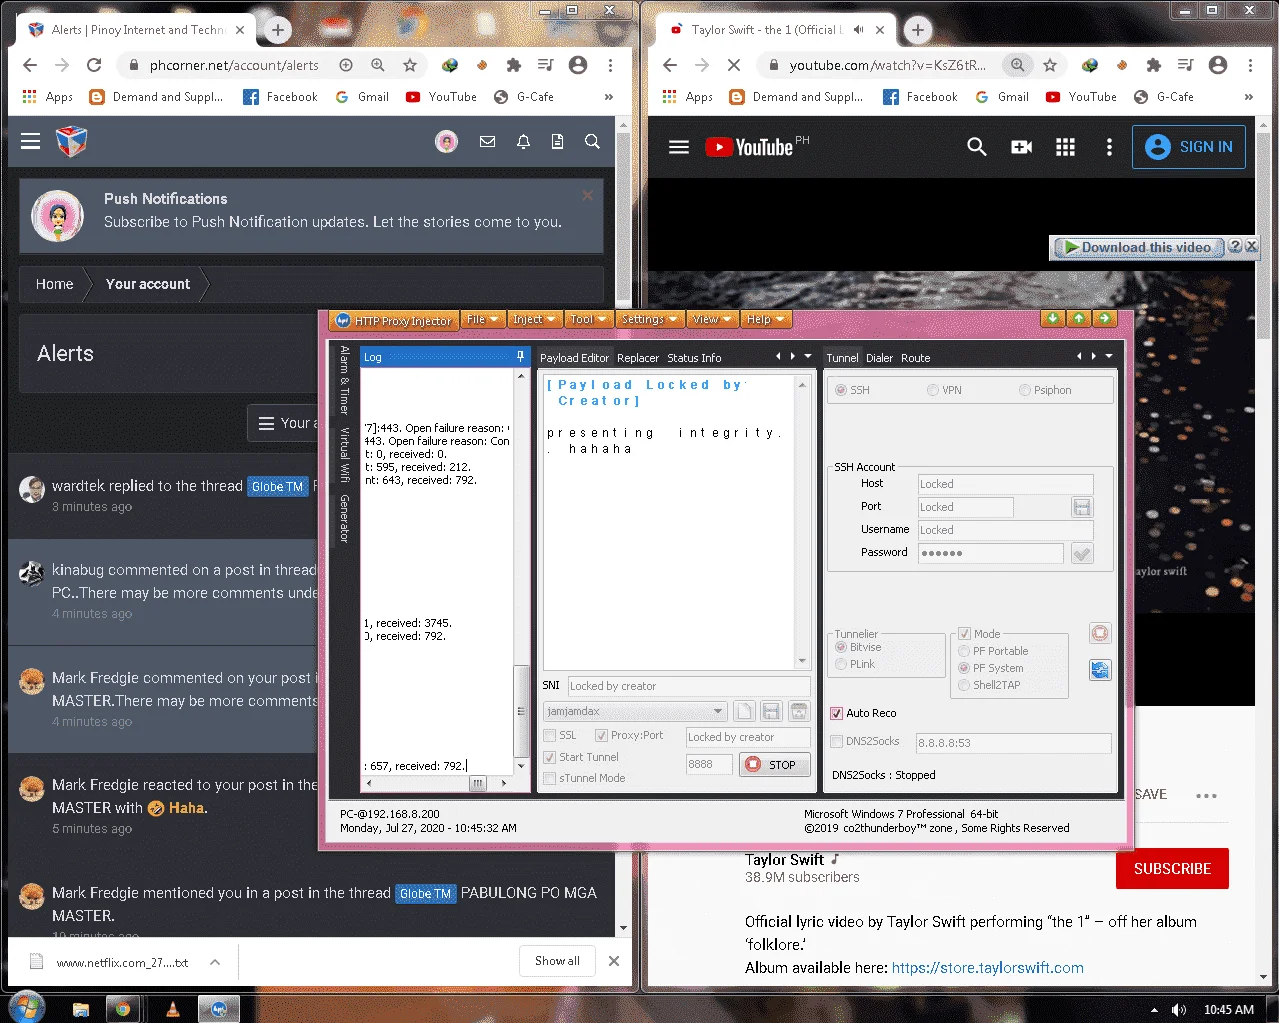Open the Tool dropdown menu
The height and width of the screenshot is (1023, 1279).
[x=588, y=319]
